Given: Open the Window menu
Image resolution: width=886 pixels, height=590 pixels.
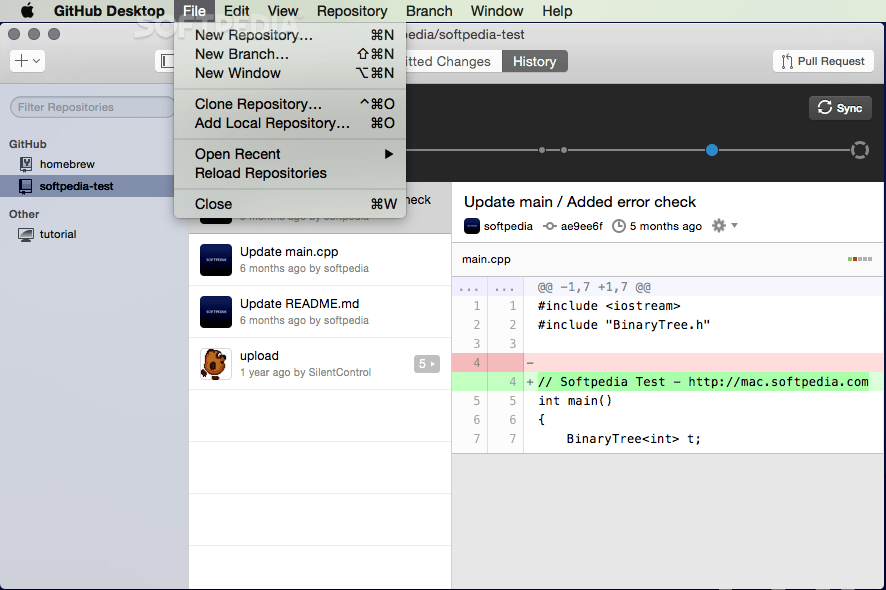Looking at the screenshot, I should pos(497,11).
